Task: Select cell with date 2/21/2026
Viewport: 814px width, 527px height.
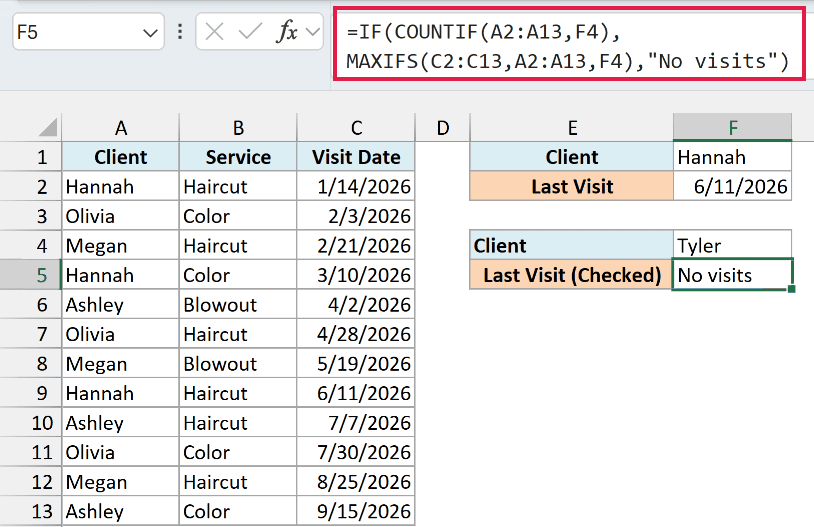Action: [x=356, y=246]
